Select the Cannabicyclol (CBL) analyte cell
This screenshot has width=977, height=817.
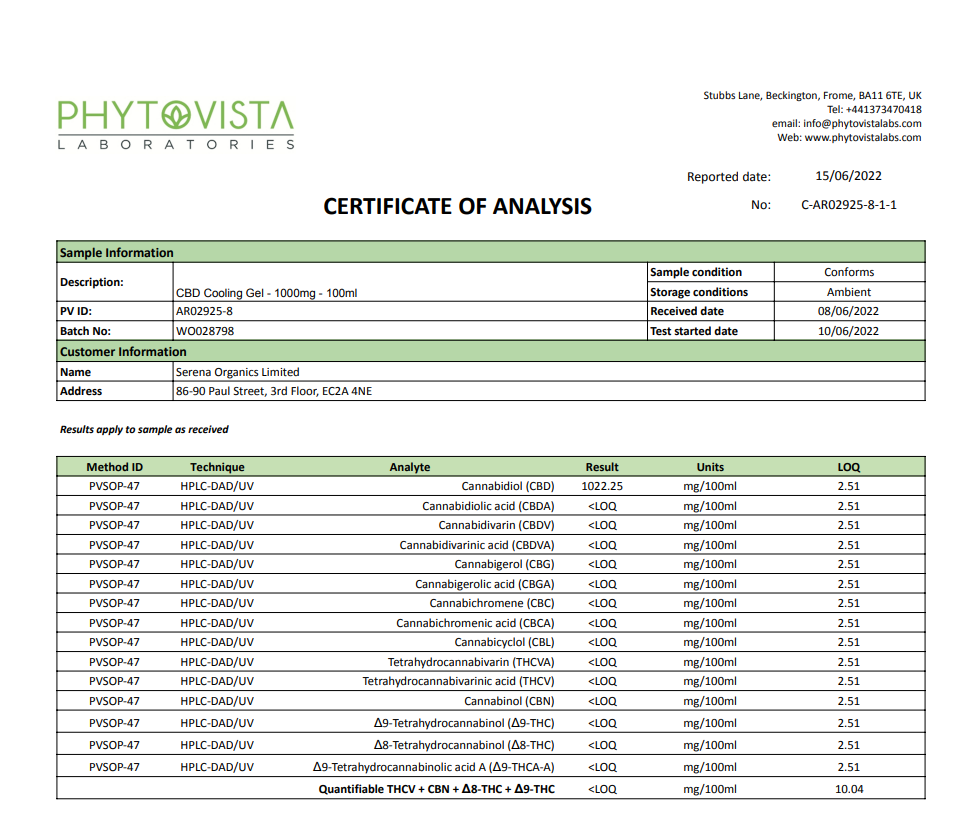pyautogui.click(x=504, y=642)
